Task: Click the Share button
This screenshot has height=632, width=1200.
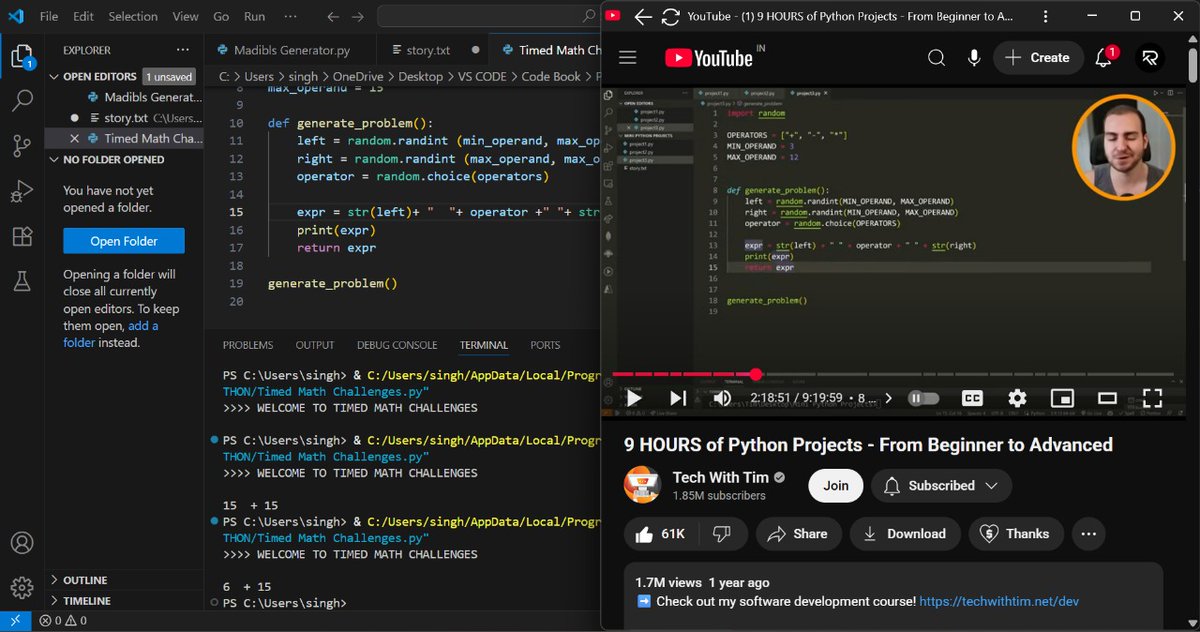Action: coord(797,534)
